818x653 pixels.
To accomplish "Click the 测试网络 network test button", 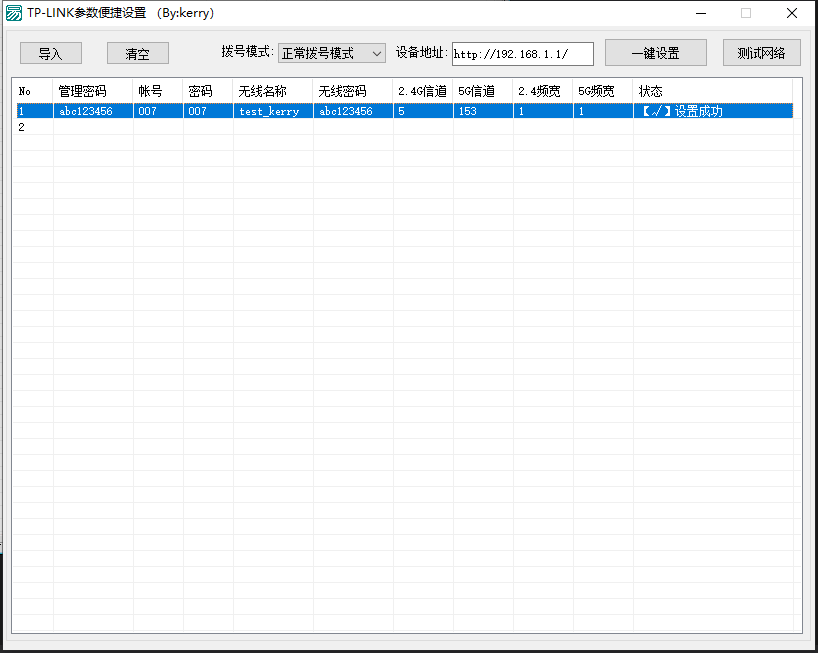I will click(x=762, y=53).
